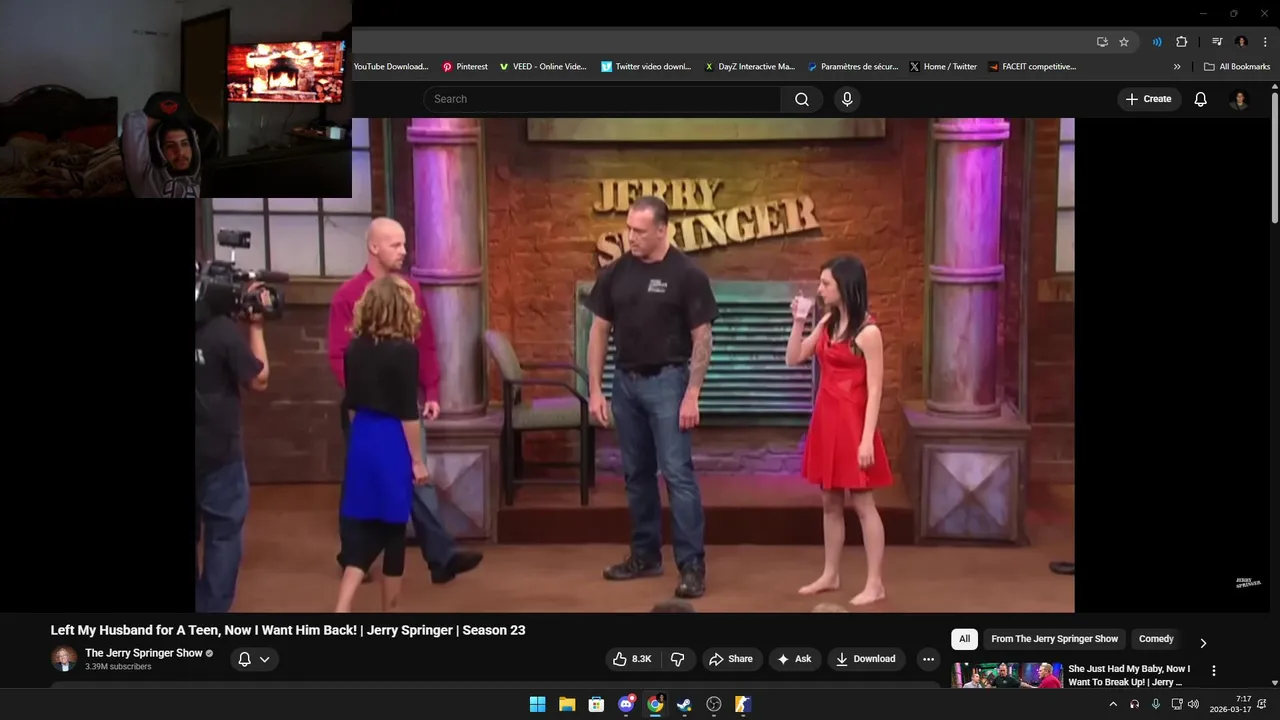This screenshot has height=720, width=1280.
Task: Select the 'All' filter chip
Action: pyautogui.click(x=964, y=639)
